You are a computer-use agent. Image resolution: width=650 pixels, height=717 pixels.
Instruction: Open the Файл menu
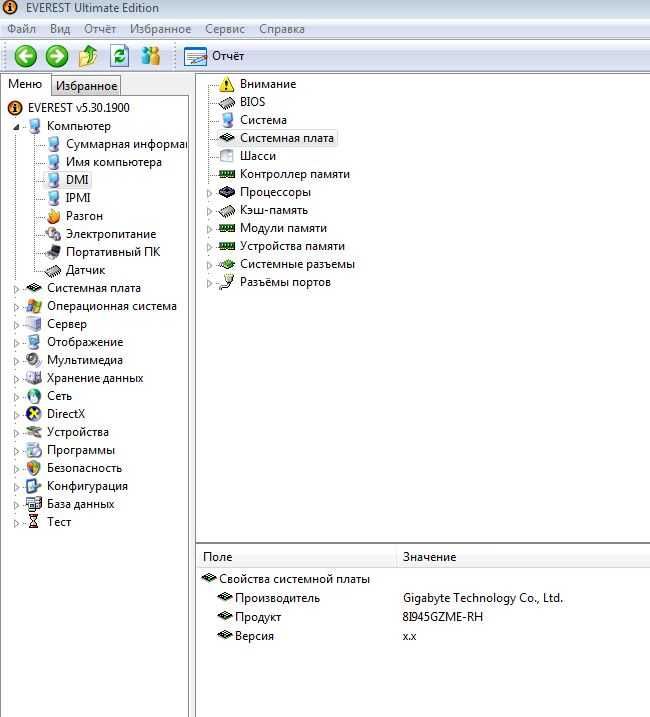[21, 29]
